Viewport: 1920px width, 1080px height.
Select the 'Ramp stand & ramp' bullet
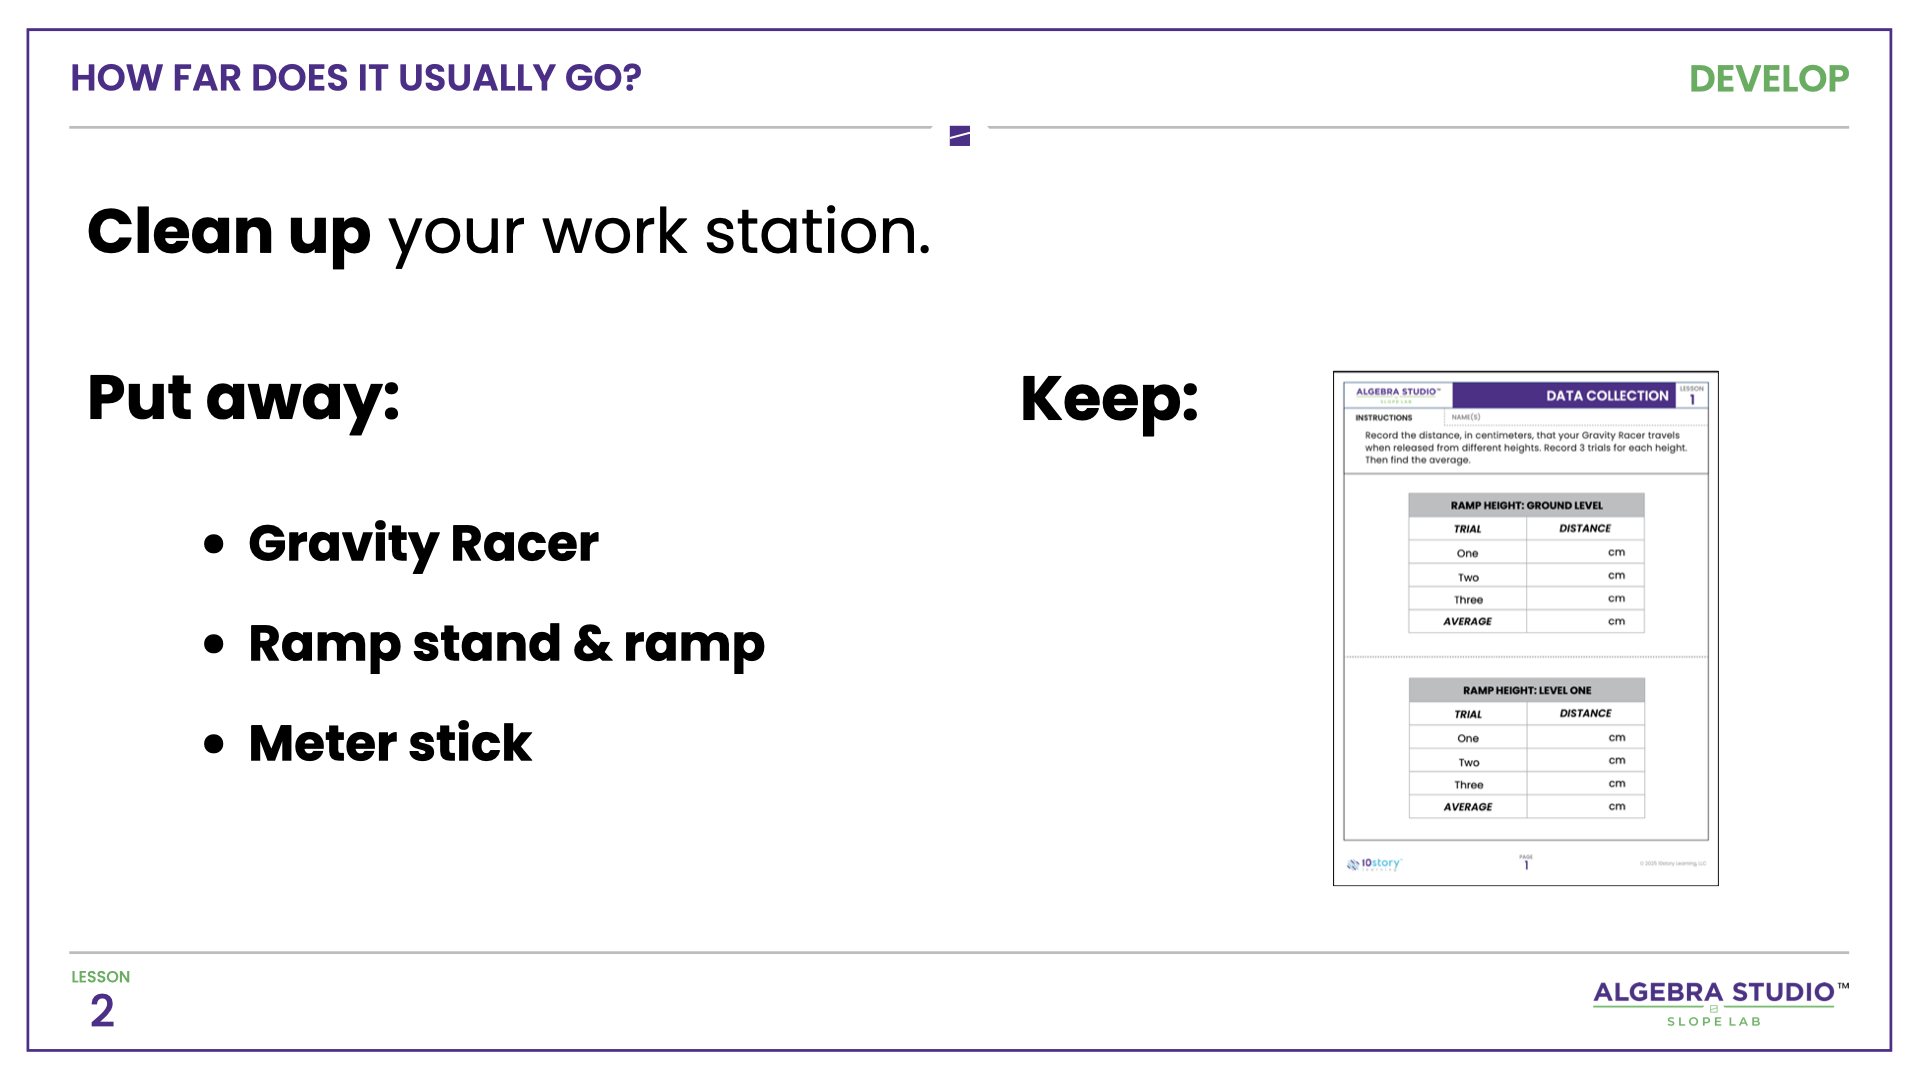click(506, 644)
